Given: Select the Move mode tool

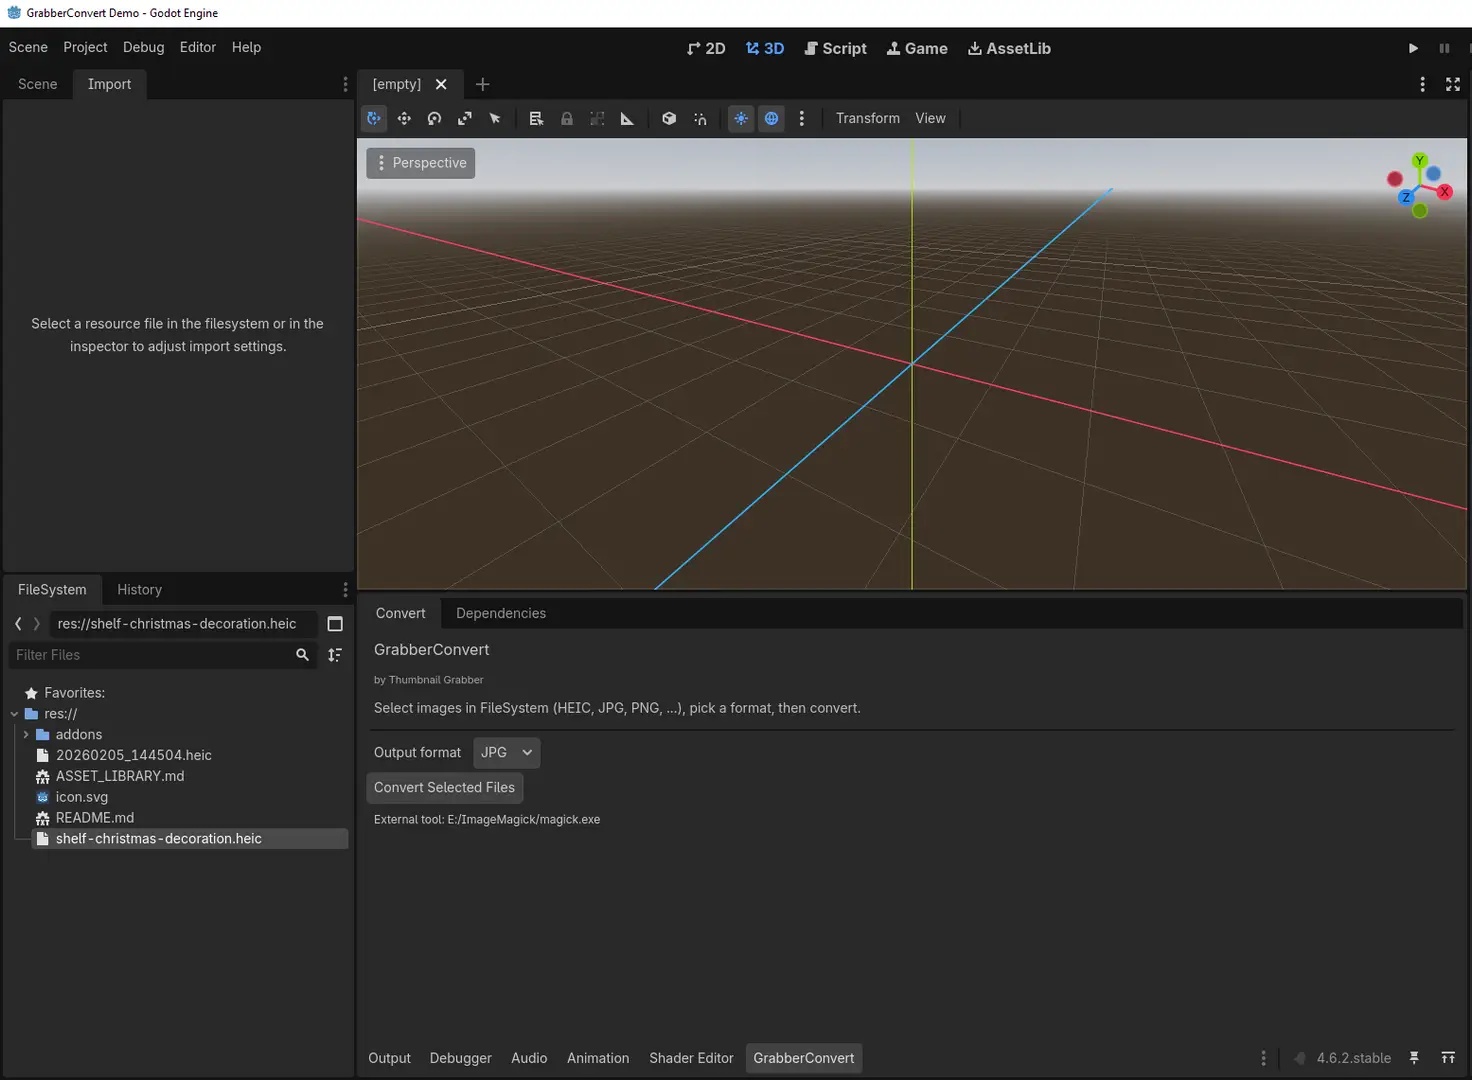Looking at the screenshot, I should [404, 118].
